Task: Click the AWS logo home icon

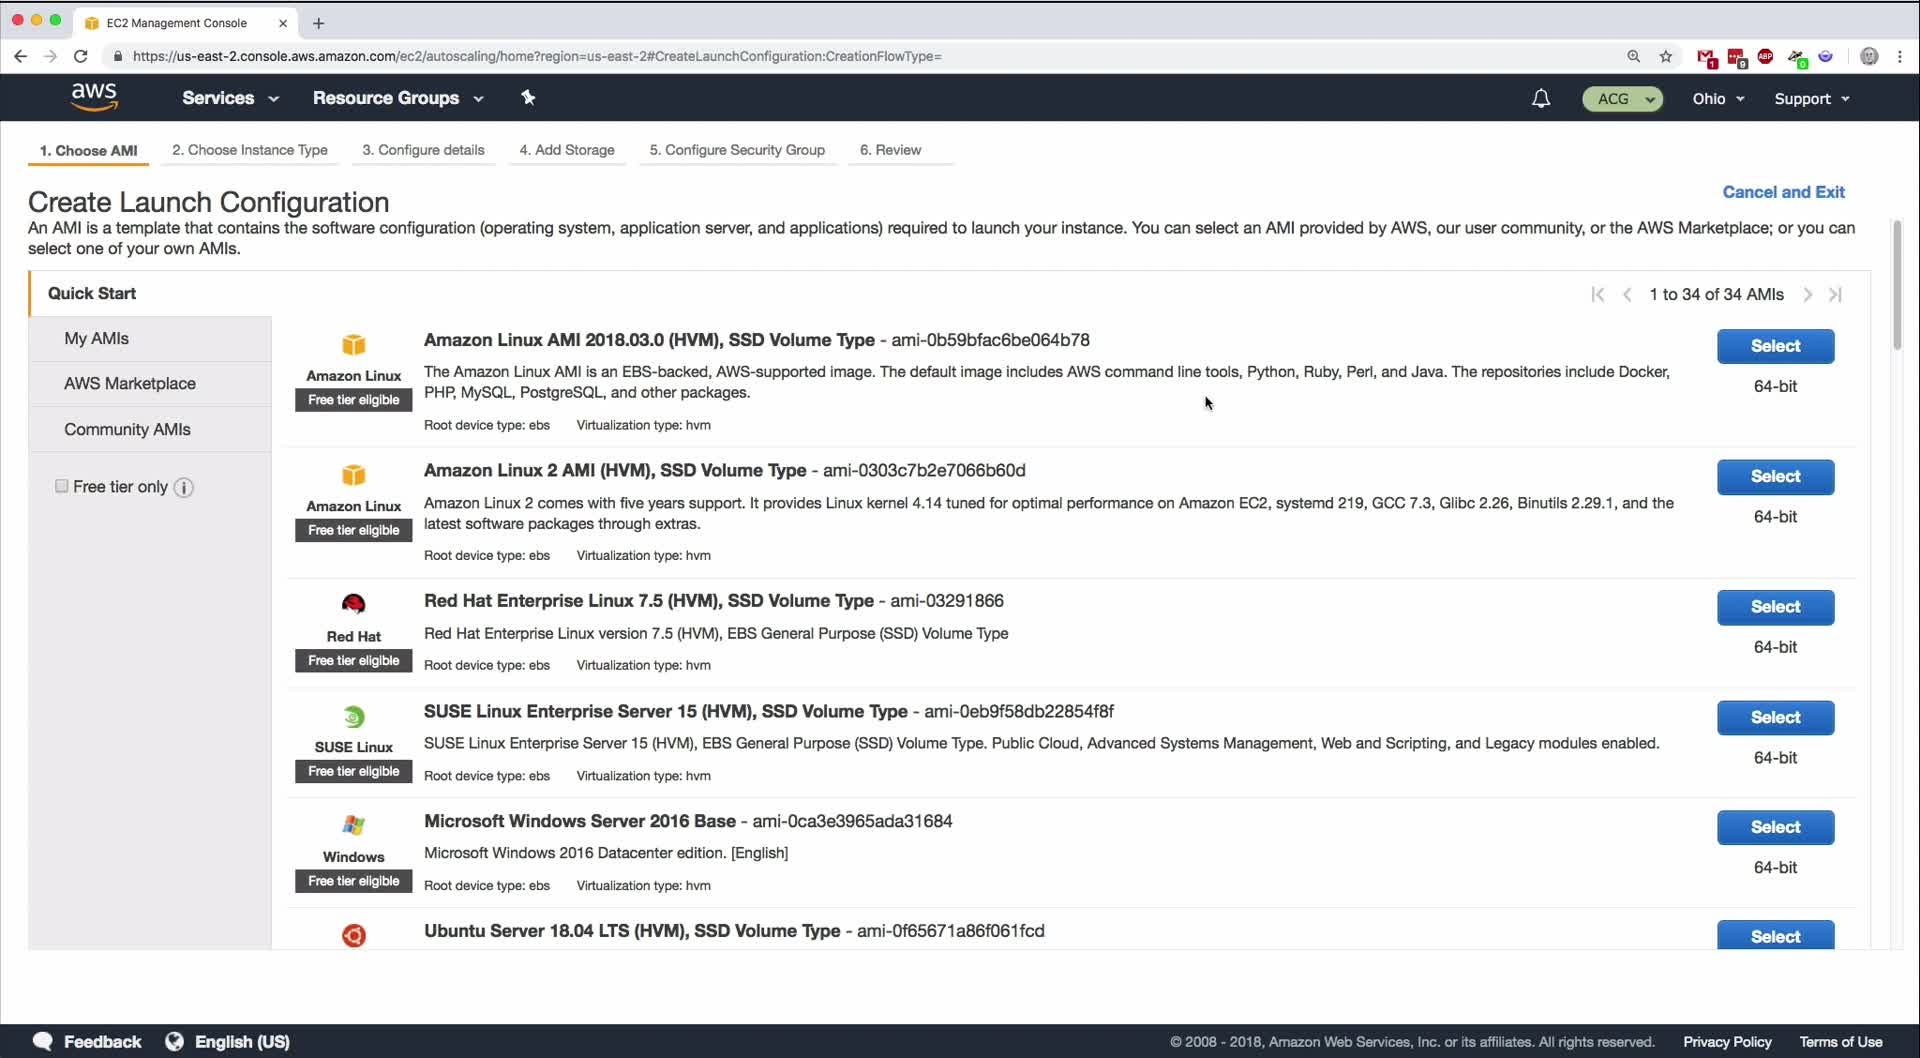Action: point(94,97)
